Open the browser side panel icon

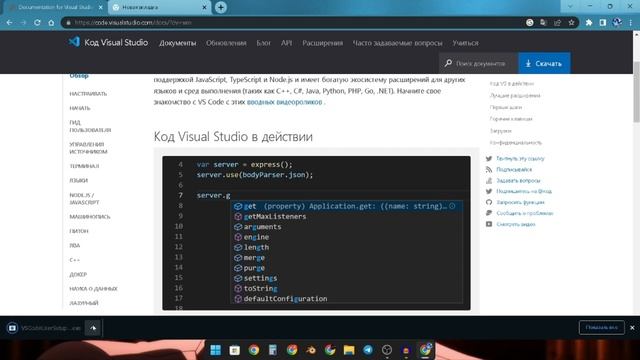click(x=602, y=22)
